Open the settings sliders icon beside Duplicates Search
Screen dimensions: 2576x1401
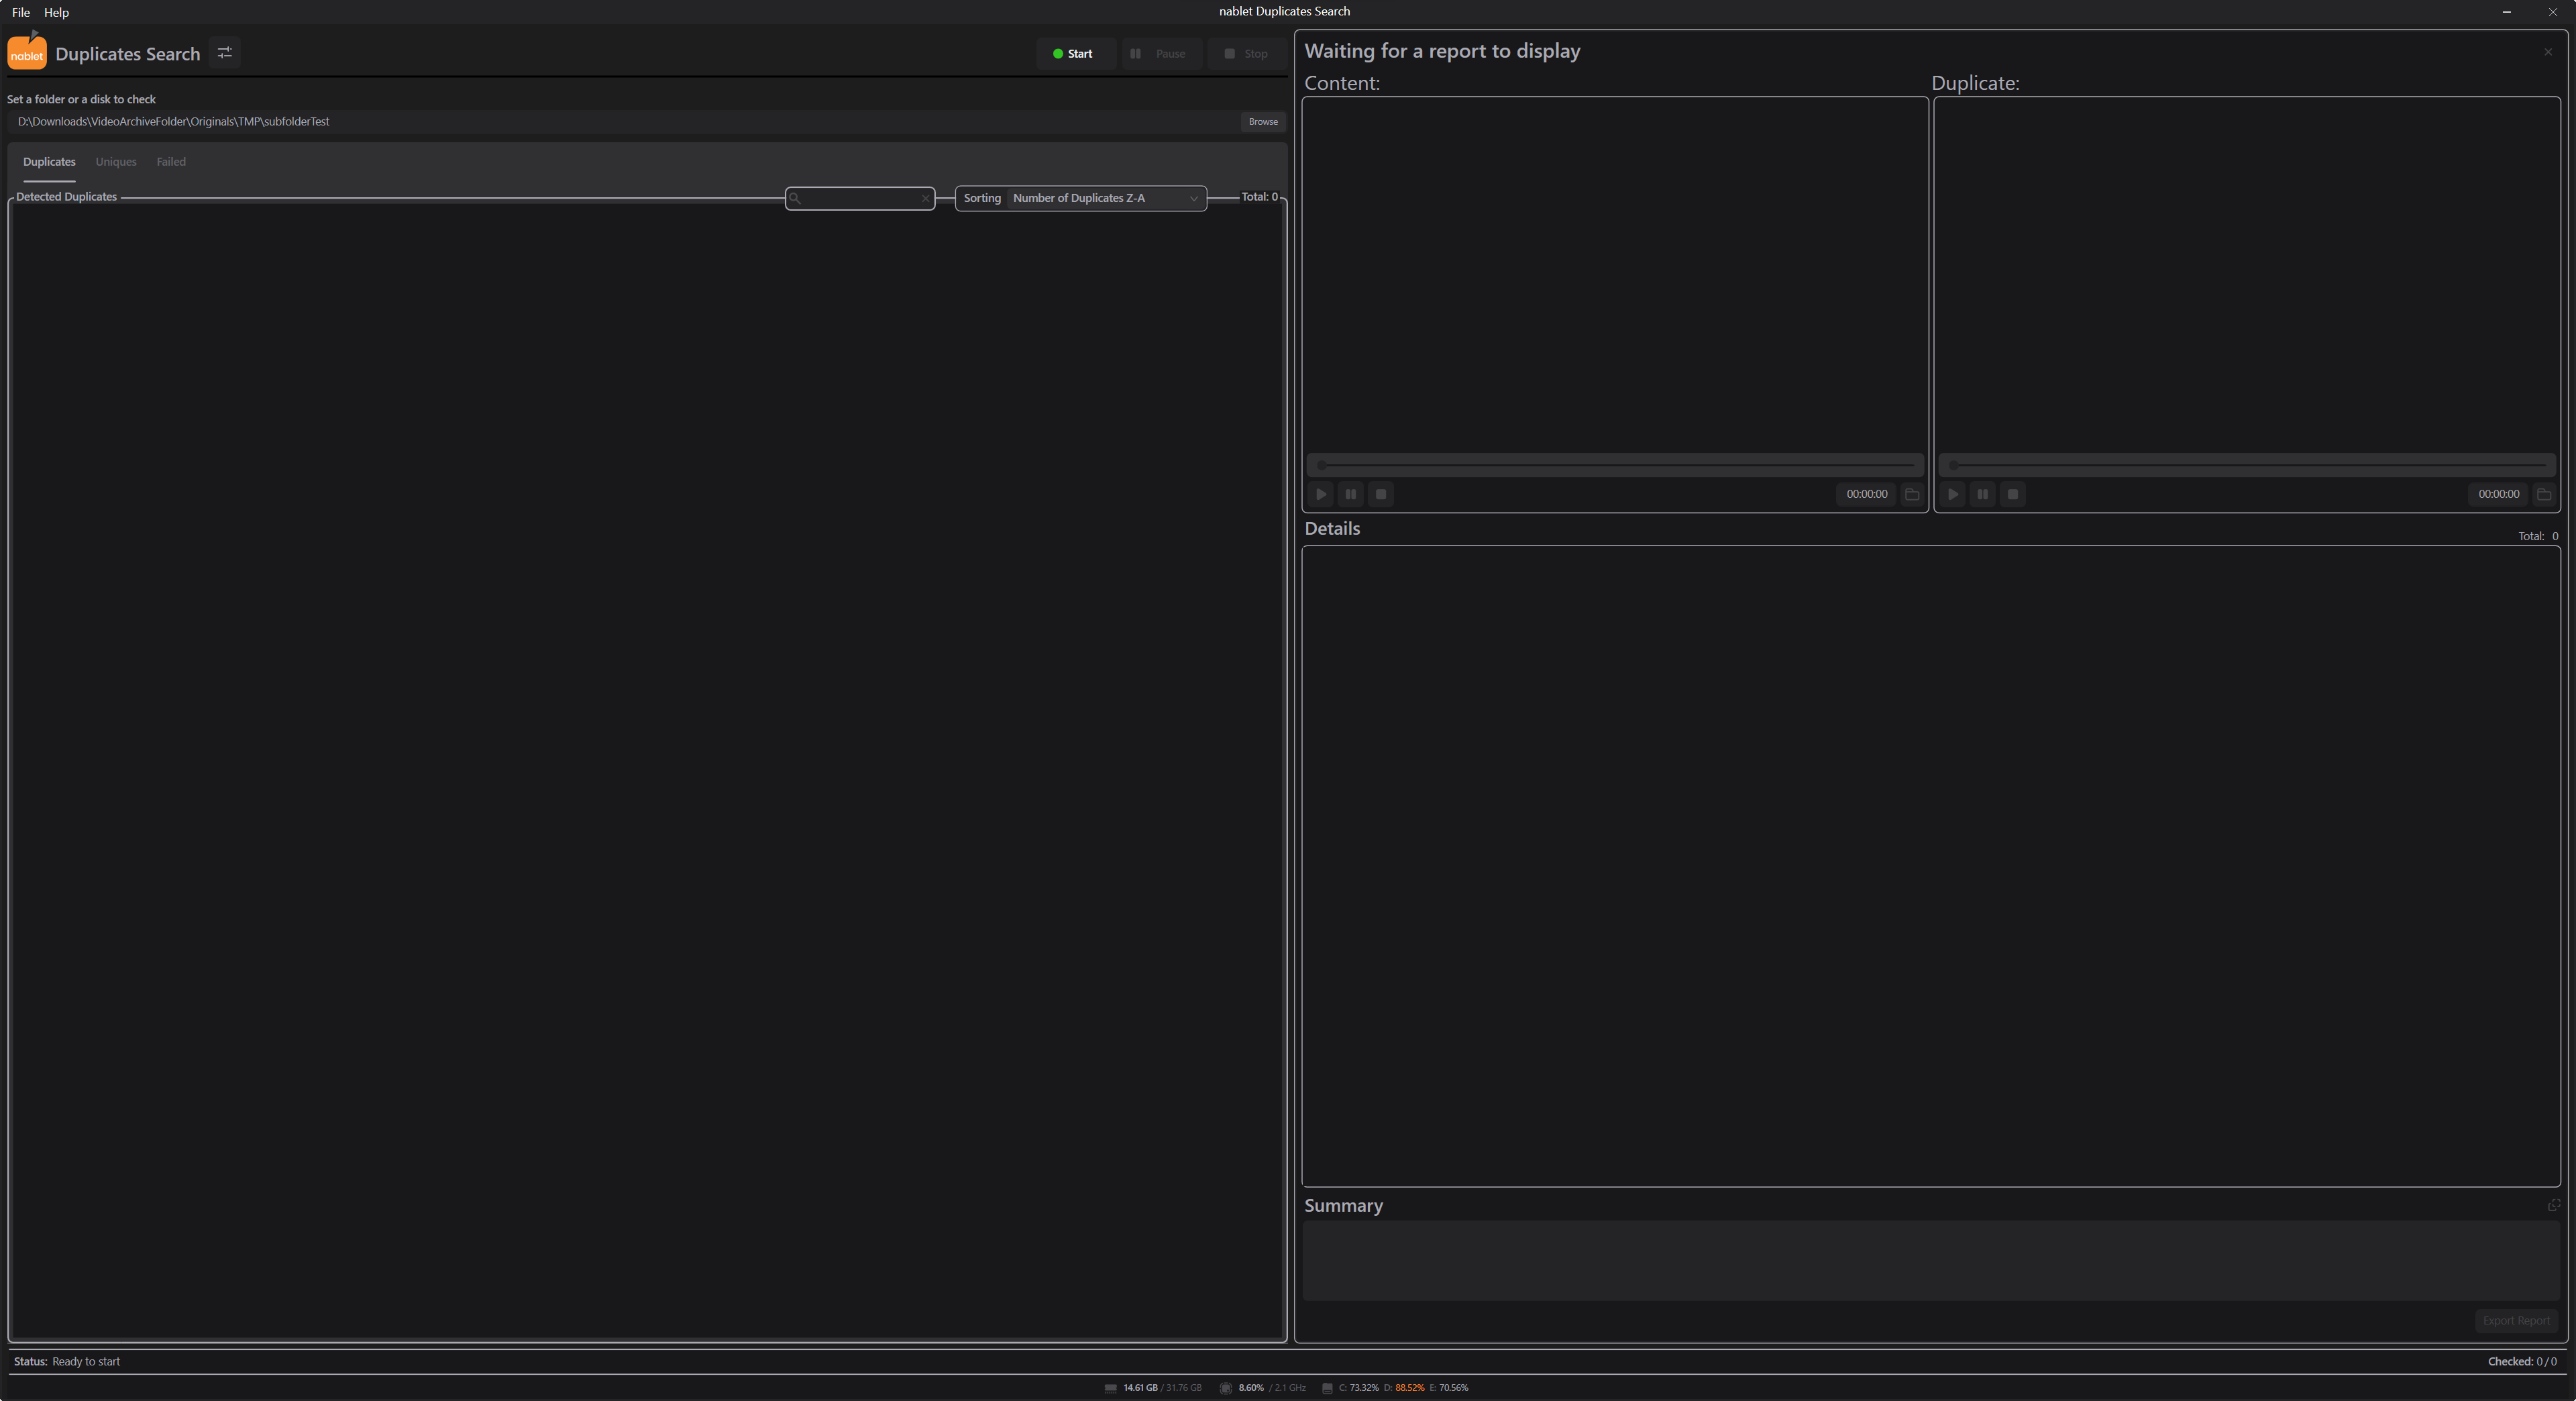click(225, 53)
